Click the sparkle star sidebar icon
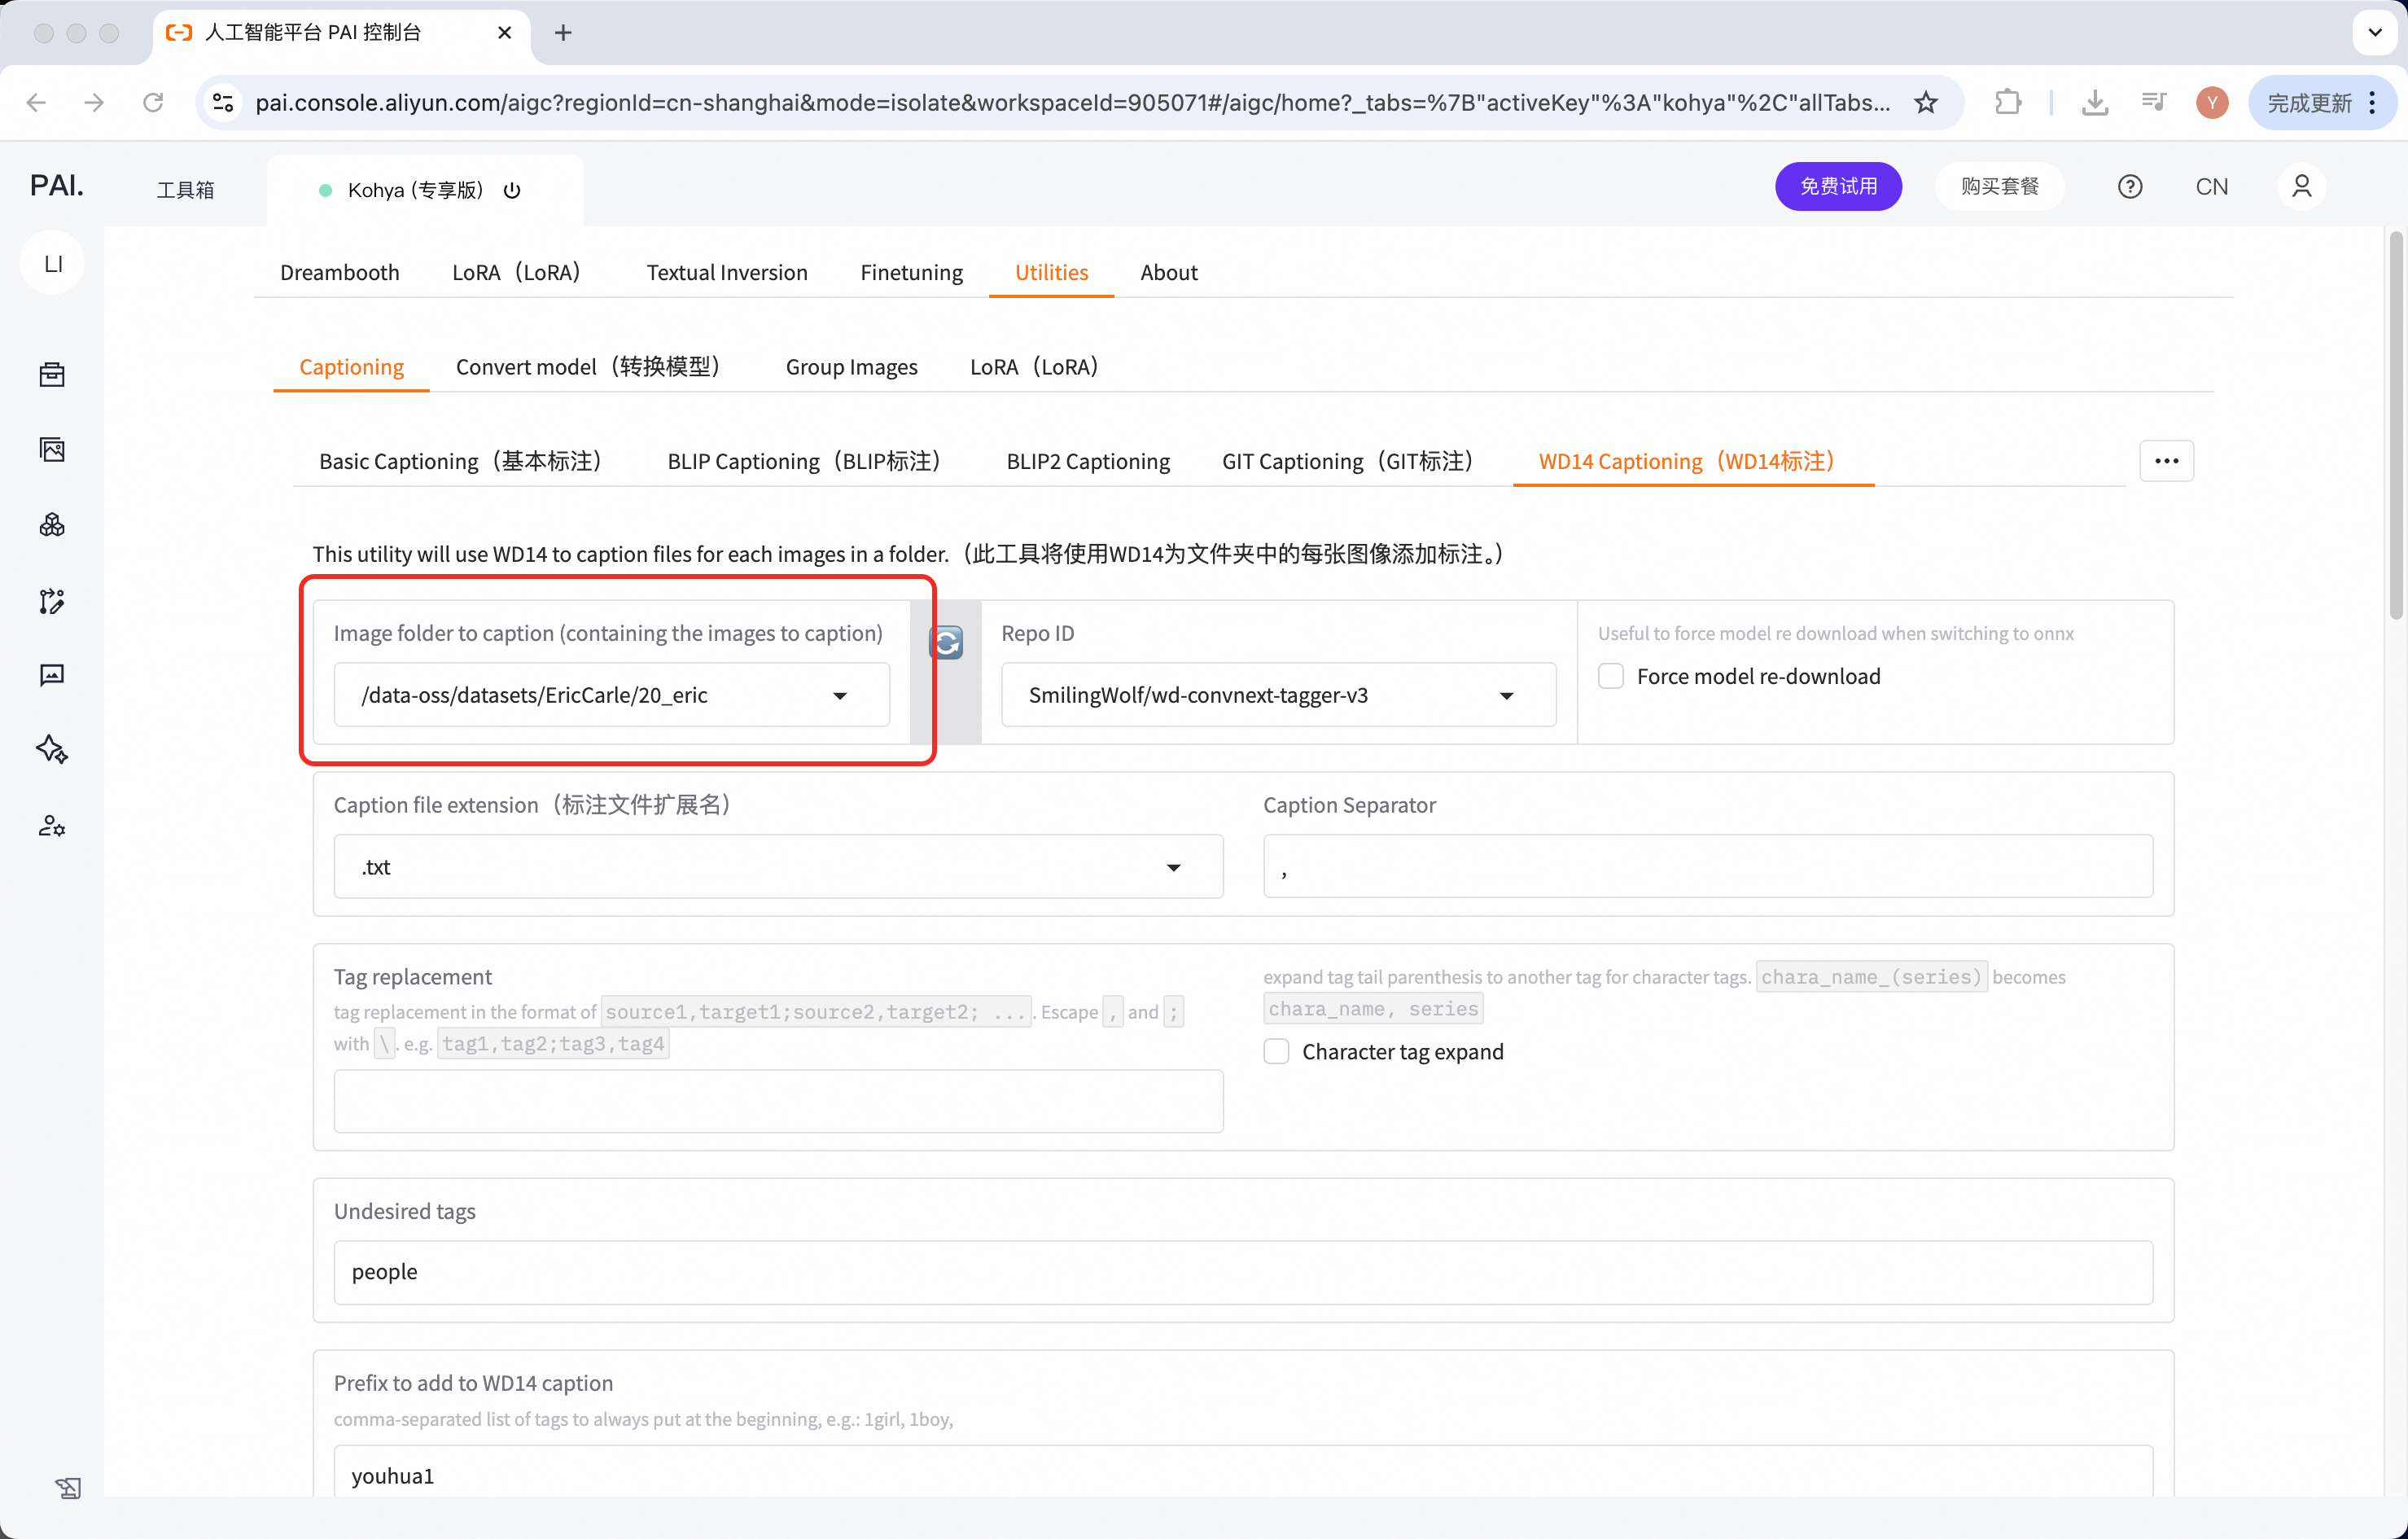 (x=52, y=750)
